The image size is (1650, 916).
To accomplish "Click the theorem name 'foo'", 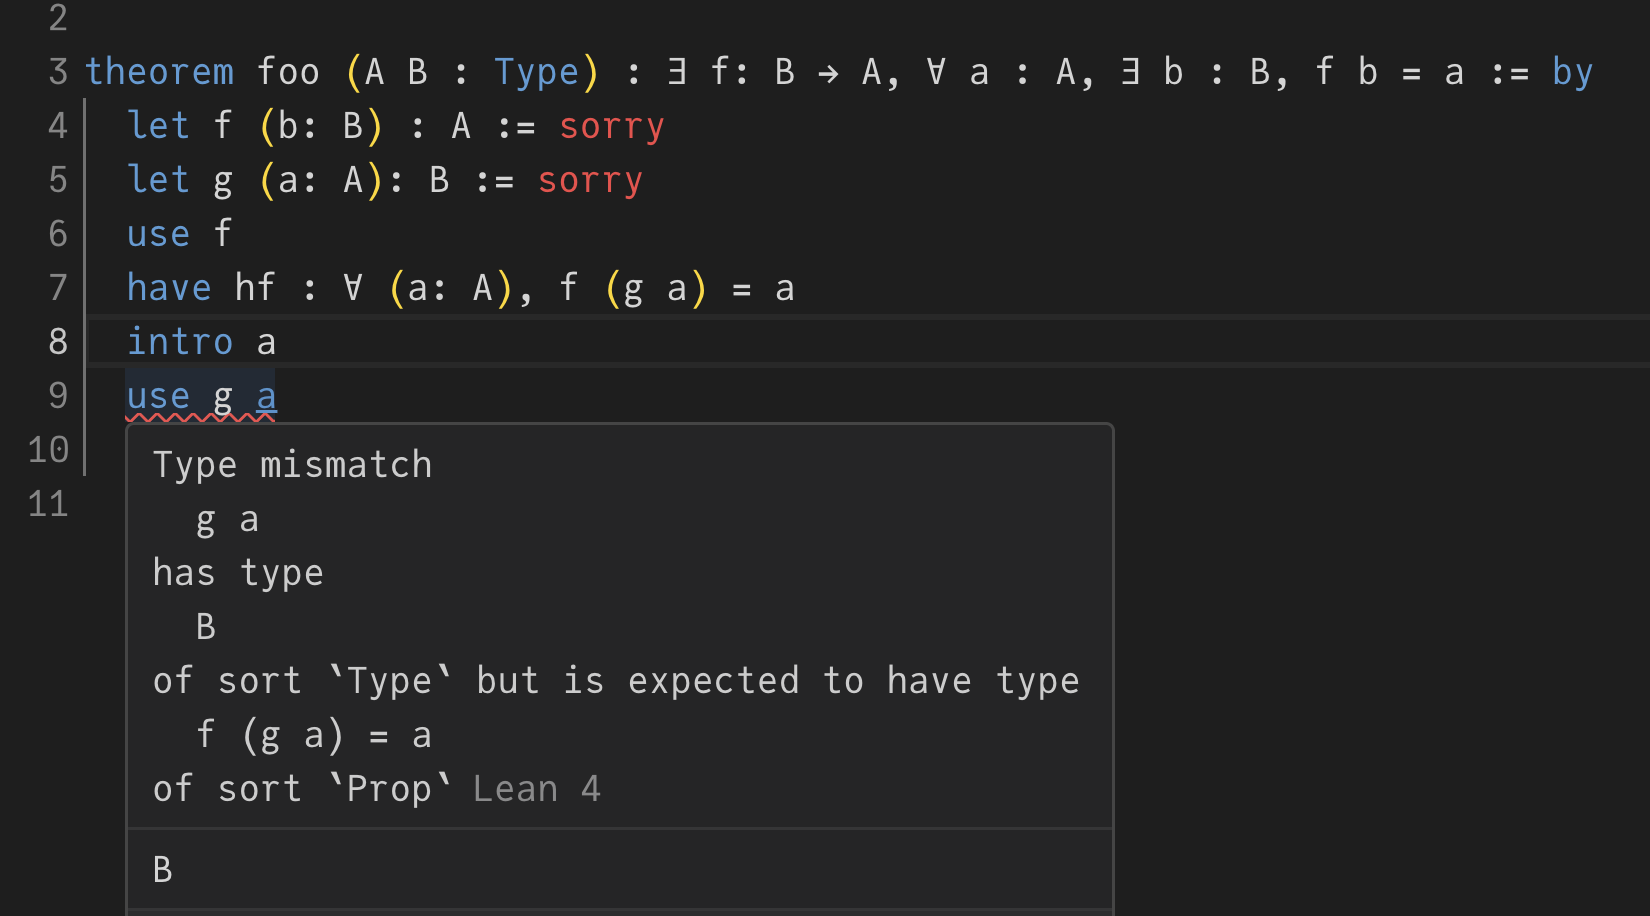I will point(288,72).
